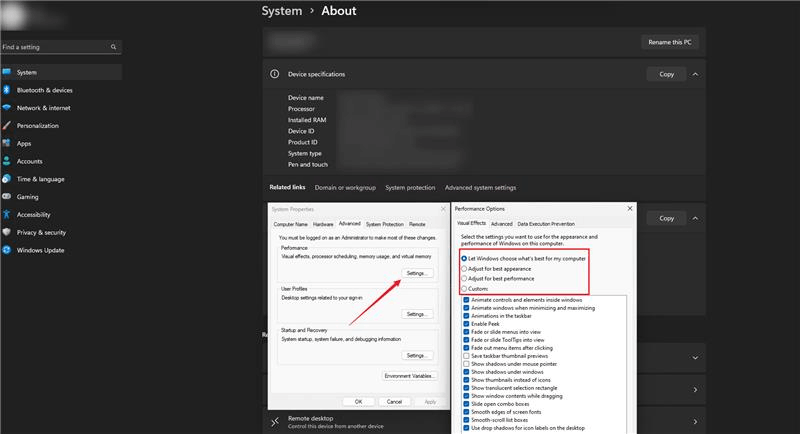The height and width of the screenshot is (434, 800).
Task: Open the Remote desktop row chevron
Action: point(695,422)
